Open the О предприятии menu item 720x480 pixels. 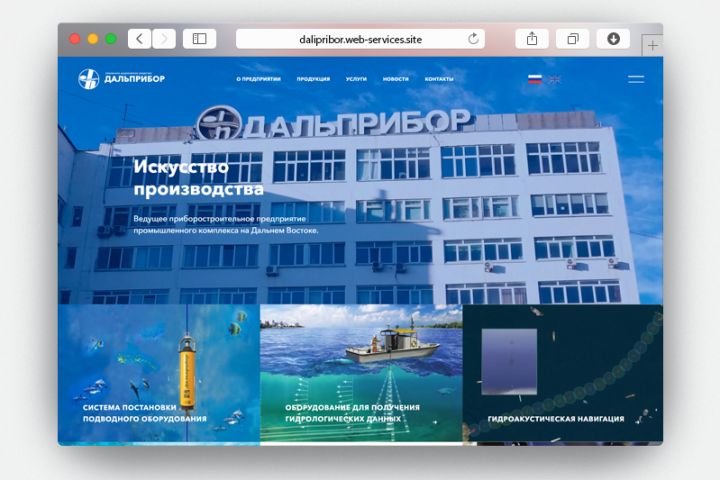pyautogui.click(x=259, y=79)
